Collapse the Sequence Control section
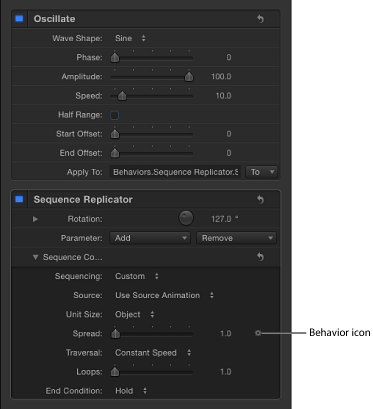 coord(35,257)
